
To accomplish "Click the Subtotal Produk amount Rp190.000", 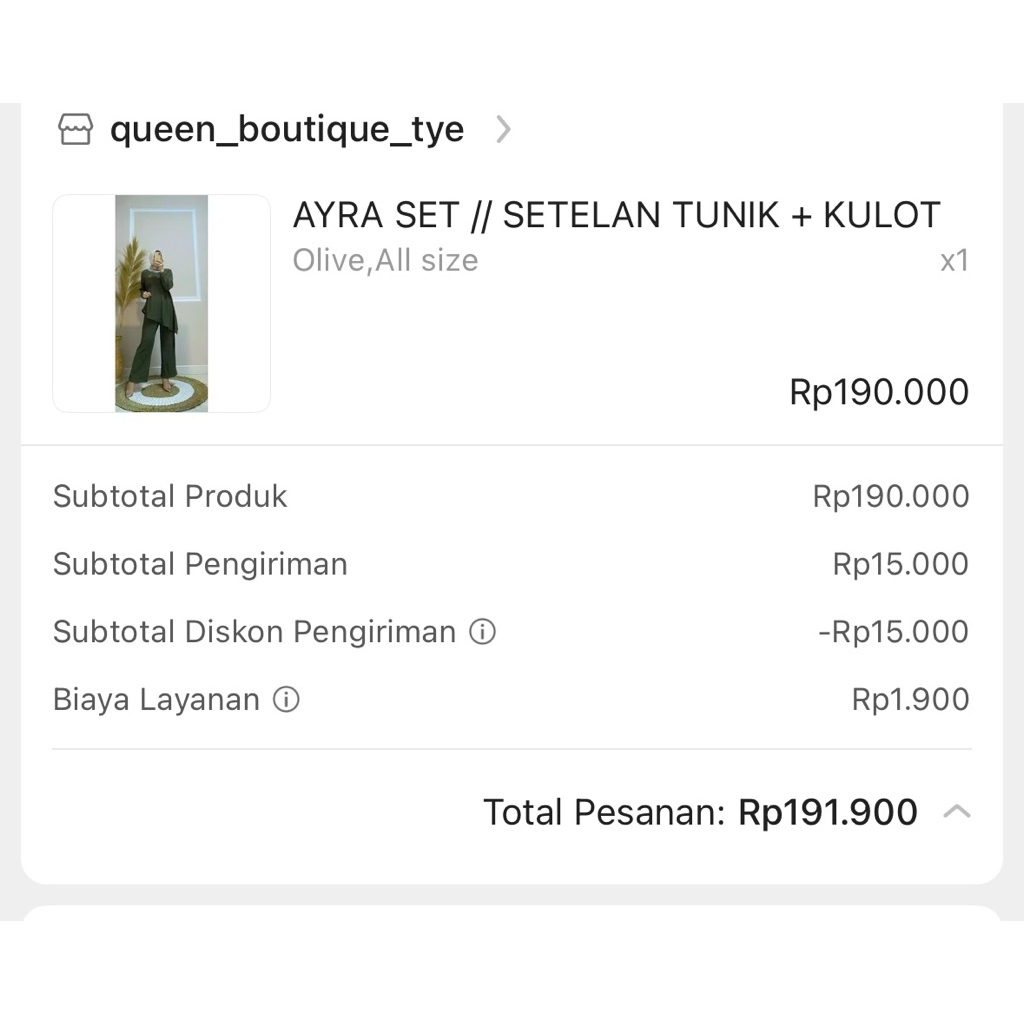I will tap(890, 496).
